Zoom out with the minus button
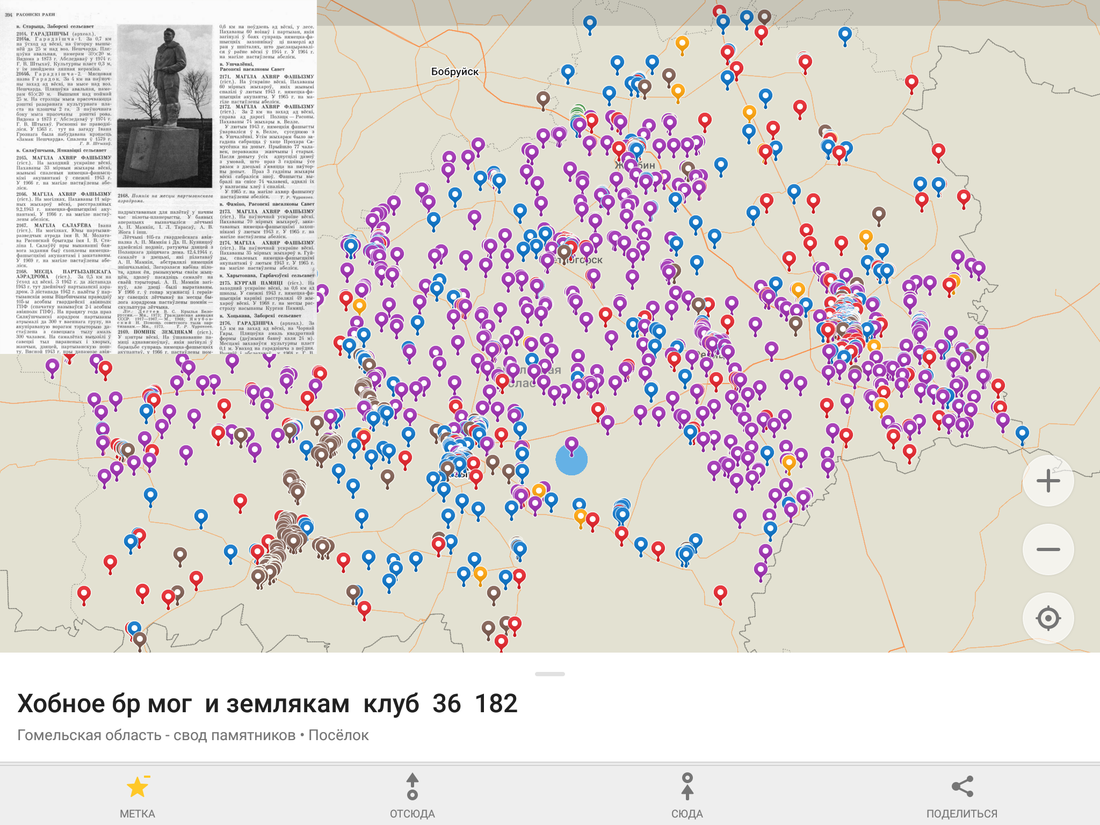Image resolution: width=1100 pixels, height=825 pixels. 1048,549
